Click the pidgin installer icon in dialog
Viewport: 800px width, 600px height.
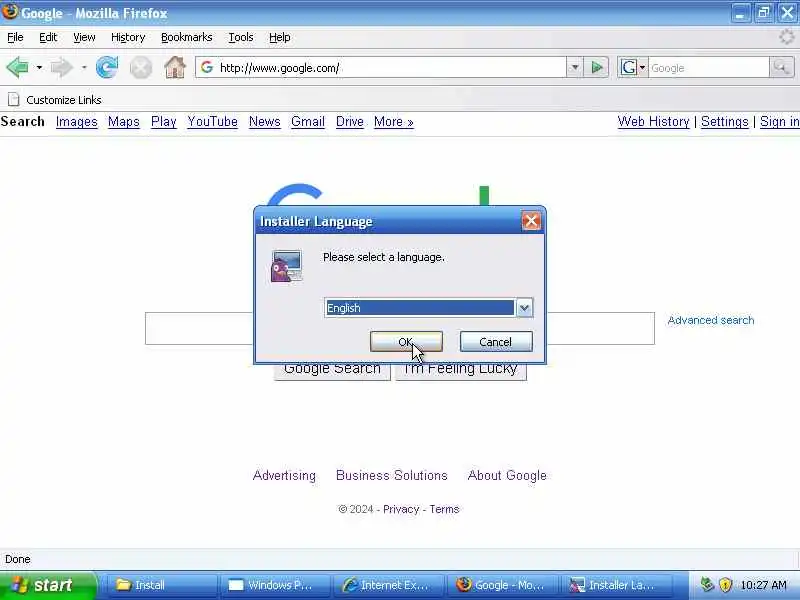(x=287, y=266)
